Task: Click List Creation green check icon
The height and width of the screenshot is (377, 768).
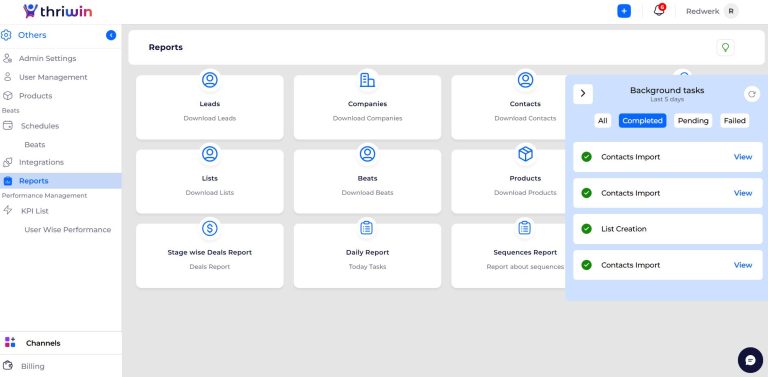Action: click(586, 229)
